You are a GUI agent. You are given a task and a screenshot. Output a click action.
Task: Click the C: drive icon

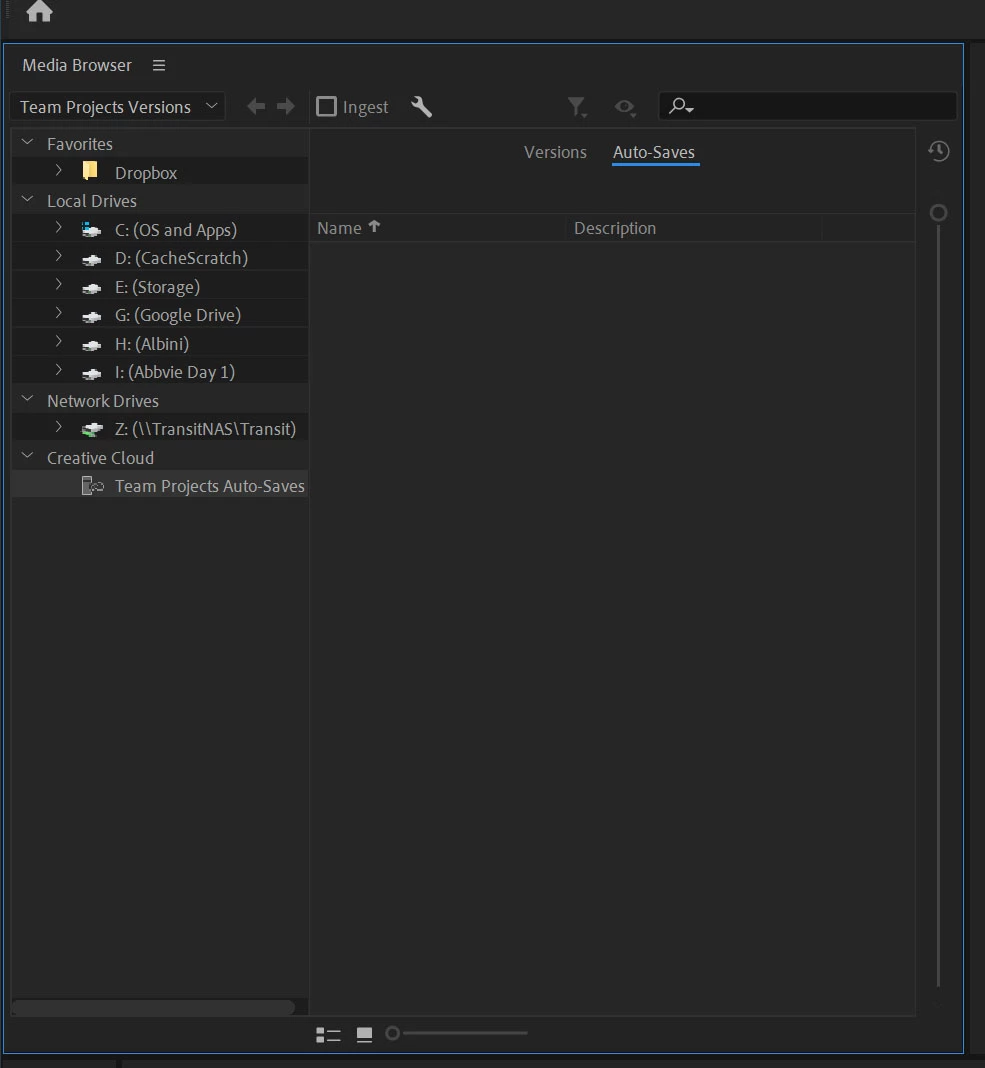coord(91,230)
